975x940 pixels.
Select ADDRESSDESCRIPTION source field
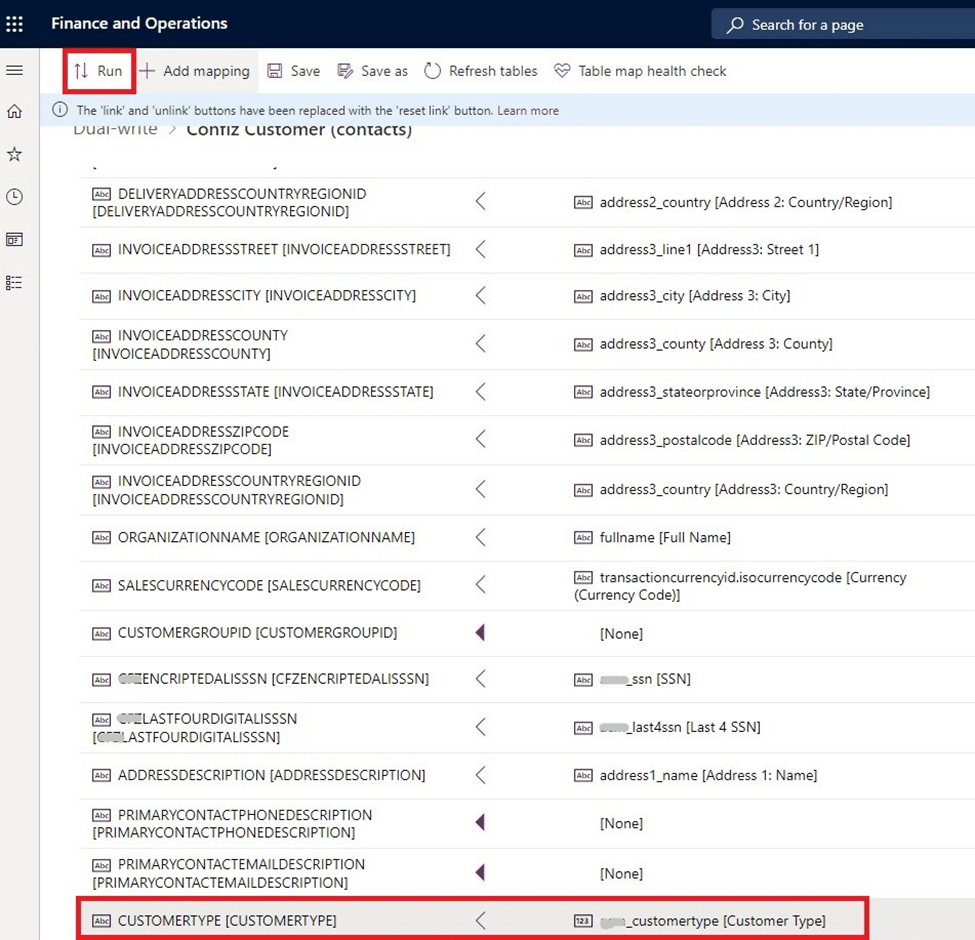[x=259, y=776]
